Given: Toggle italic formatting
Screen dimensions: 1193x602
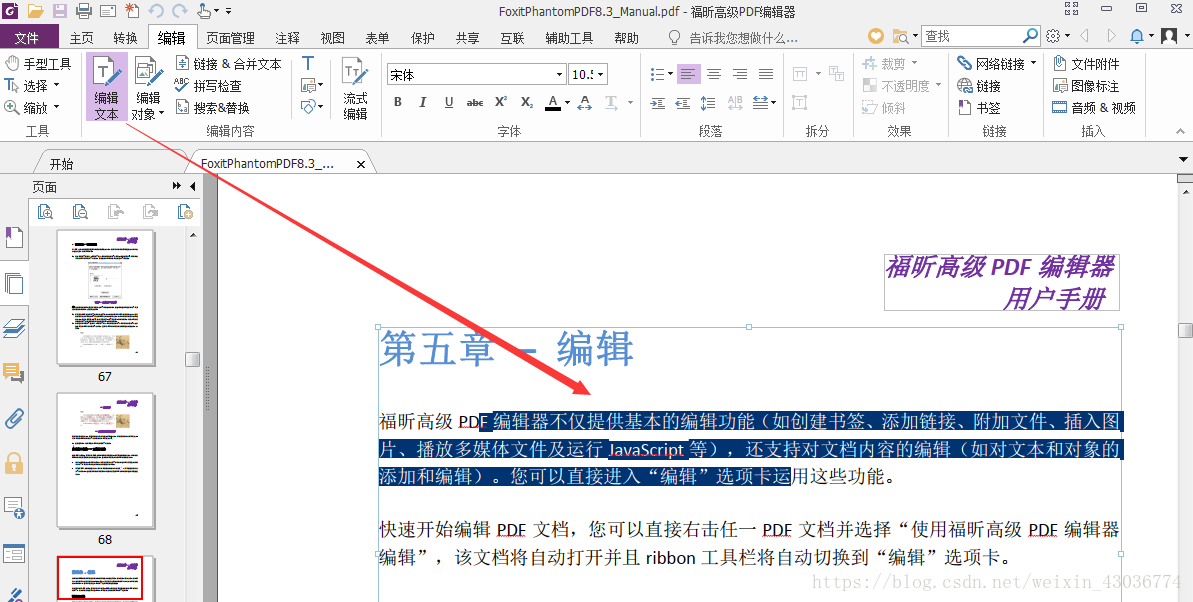Looking at the screenshot, I should pos(423,102).
